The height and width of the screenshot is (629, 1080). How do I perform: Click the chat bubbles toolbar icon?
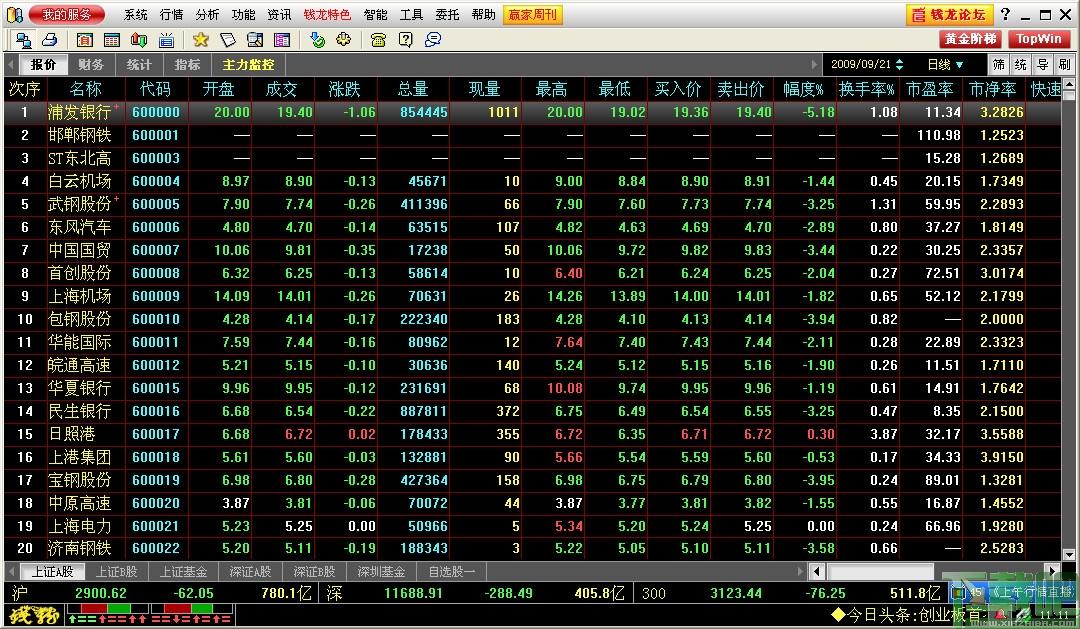click(x=433, y=40)
